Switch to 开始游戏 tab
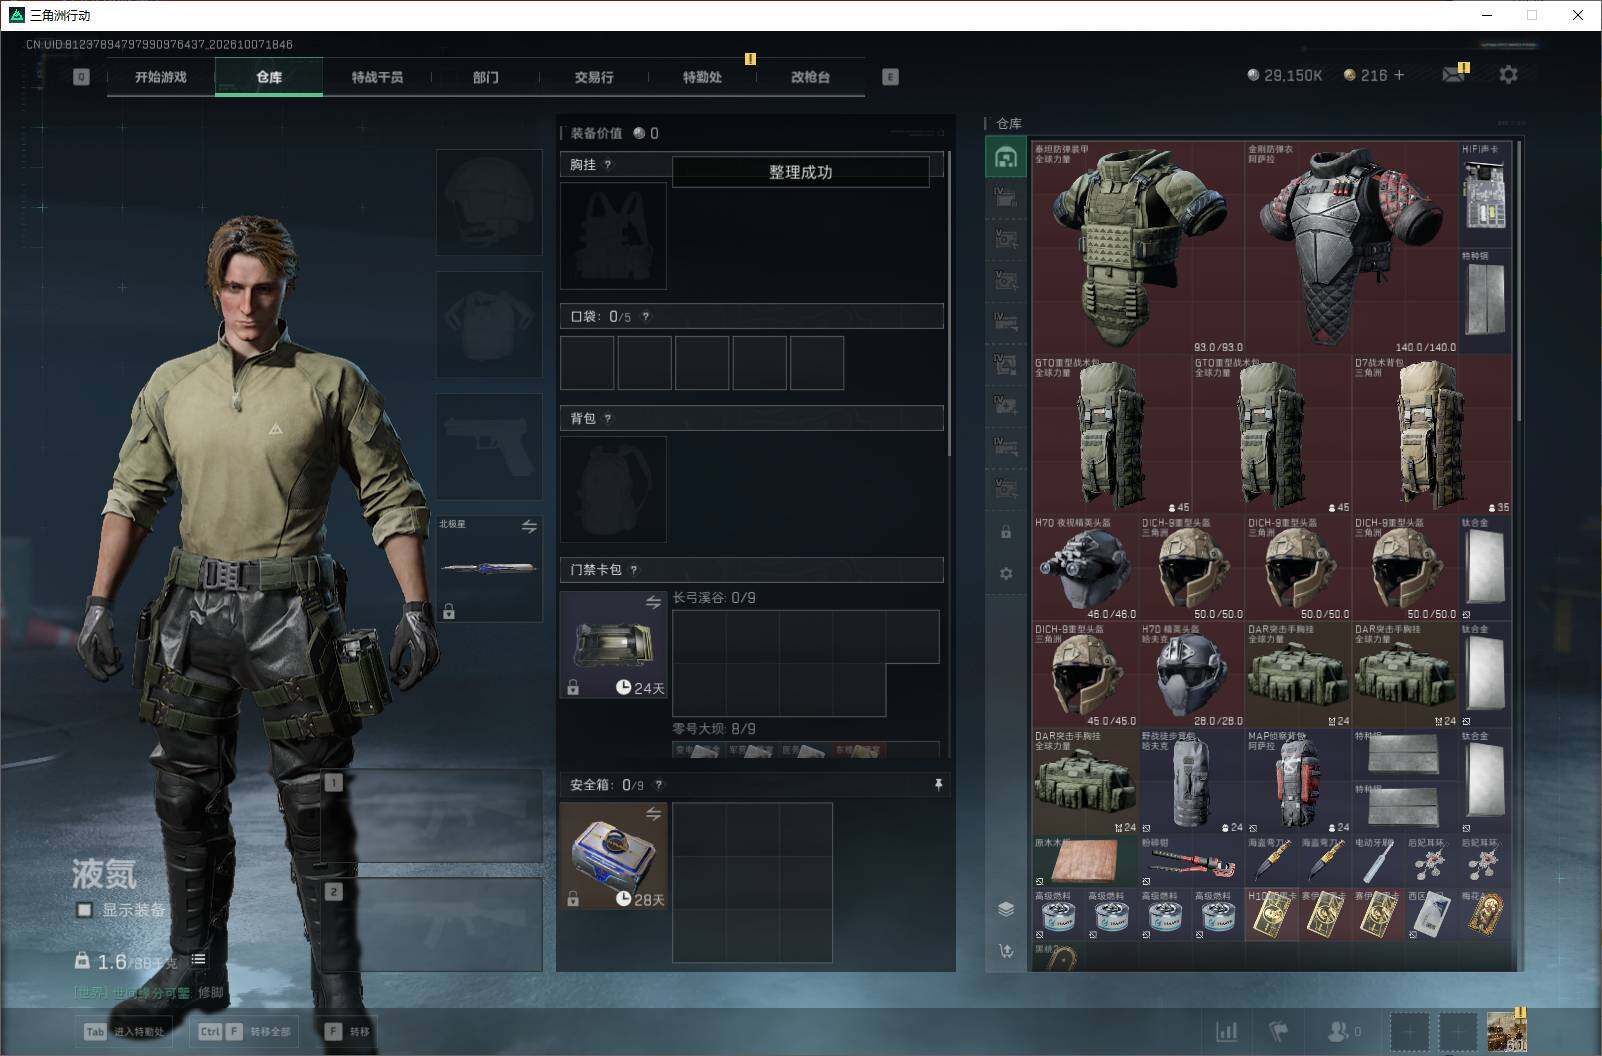 [x=161, y=77]
